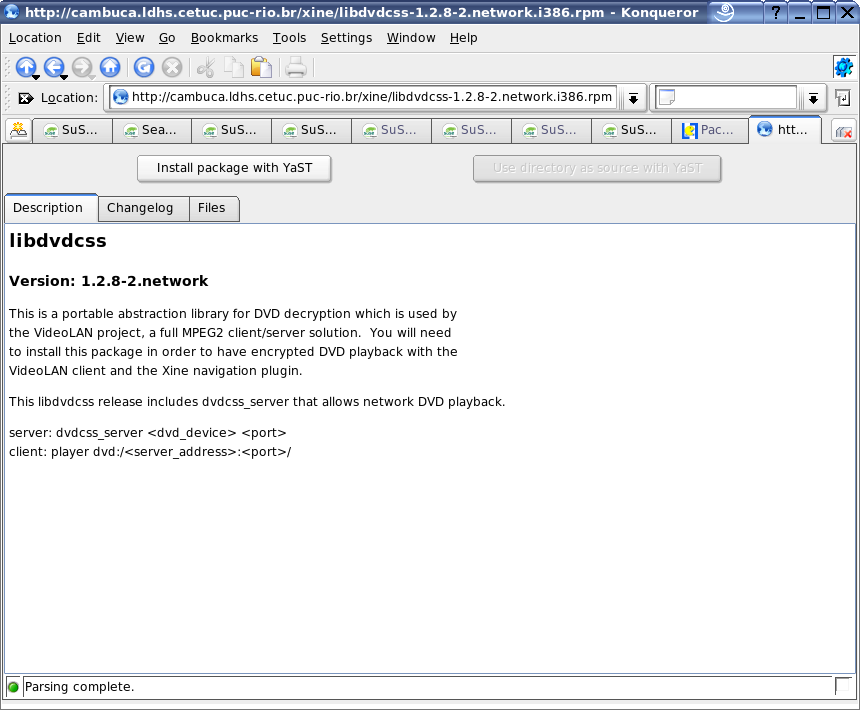The width and height of the screenshot is (860, 710).
Task: Open a new tab with the new-tab icon
Action: [19, 130]
